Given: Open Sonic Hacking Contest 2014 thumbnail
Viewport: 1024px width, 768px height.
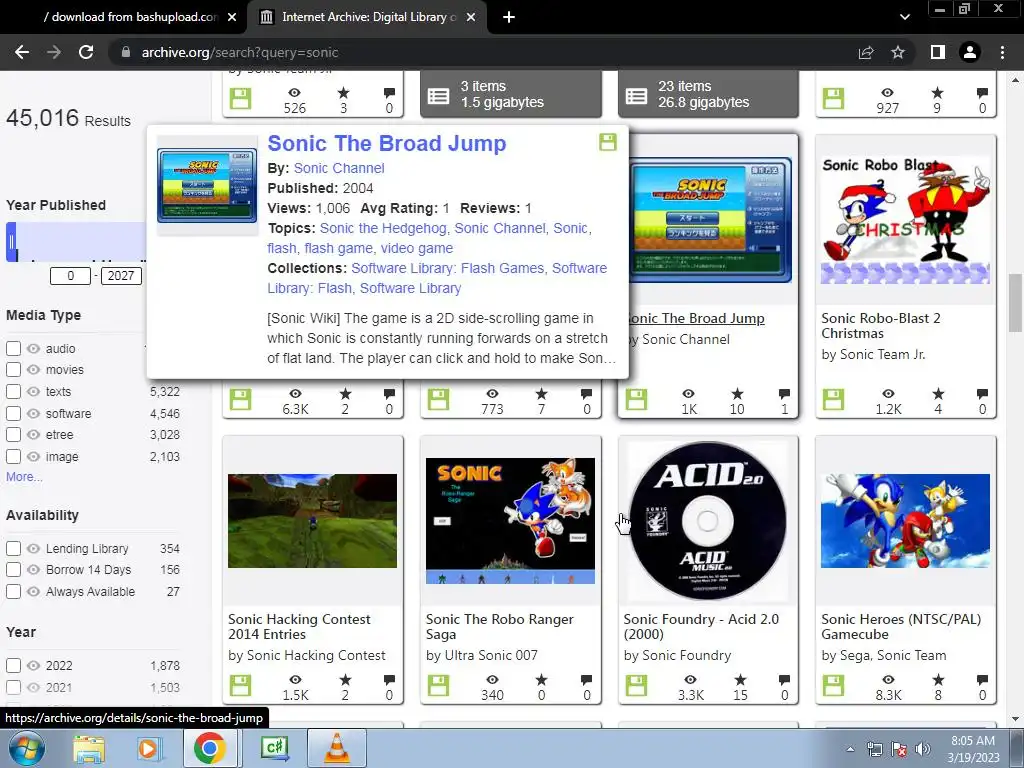Looking at the screenshot, I should [x=312, y=520].
